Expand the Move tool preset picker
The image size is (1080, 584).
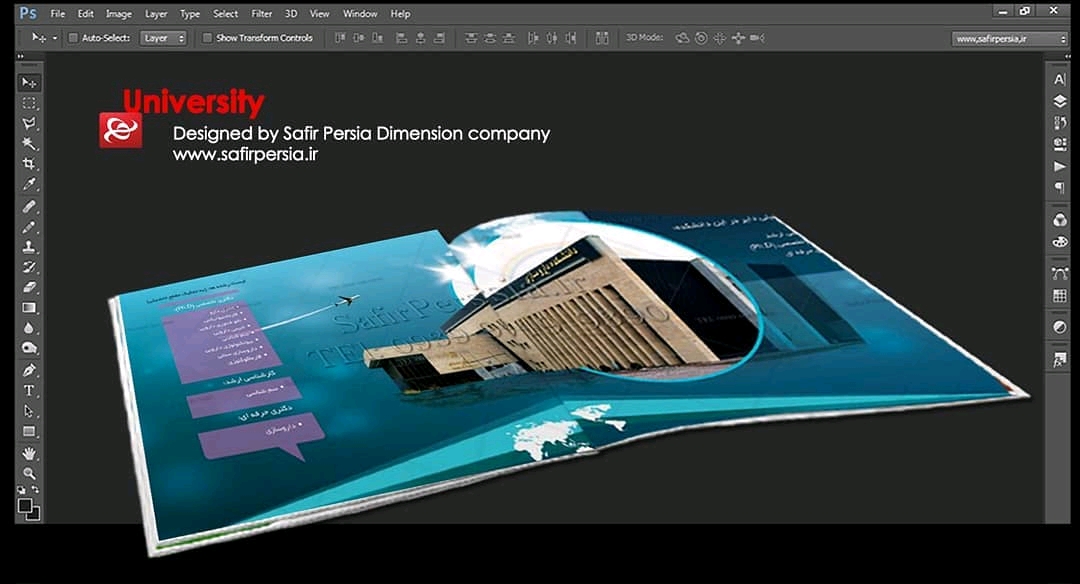55,38
